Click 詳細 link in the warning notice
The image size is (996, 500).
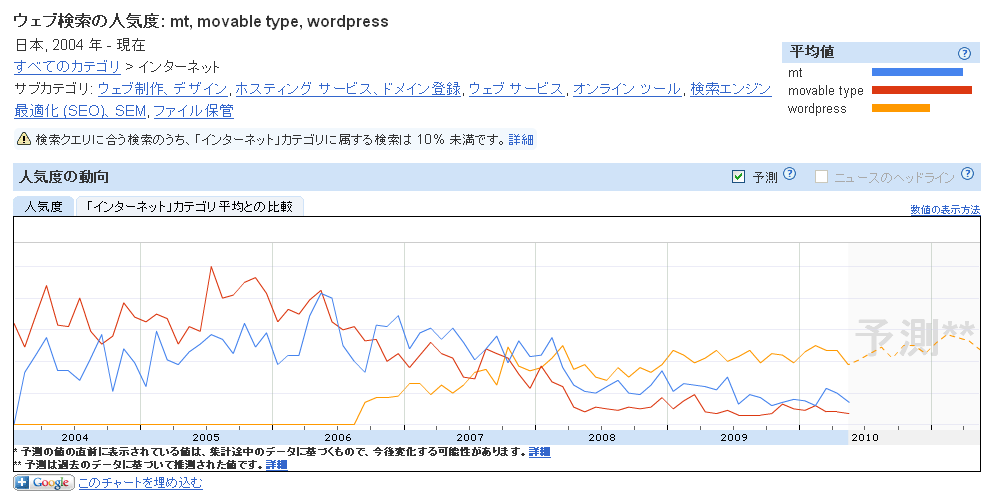pyautogui.click(x=521, y=139)
